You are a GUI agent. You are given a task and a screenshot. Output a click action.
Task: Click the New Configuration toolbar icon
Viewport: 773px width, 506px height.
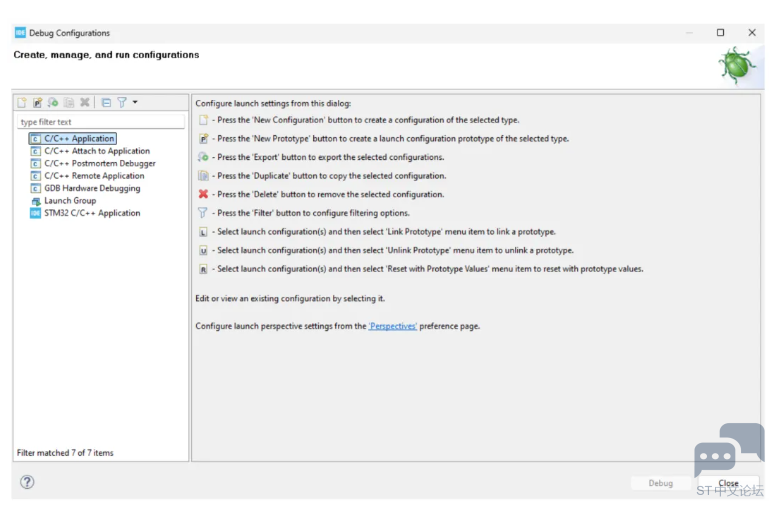22,102
